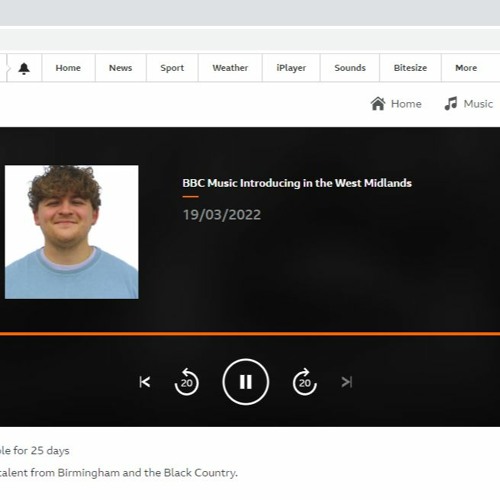Open the News section

tap(120, 68)
